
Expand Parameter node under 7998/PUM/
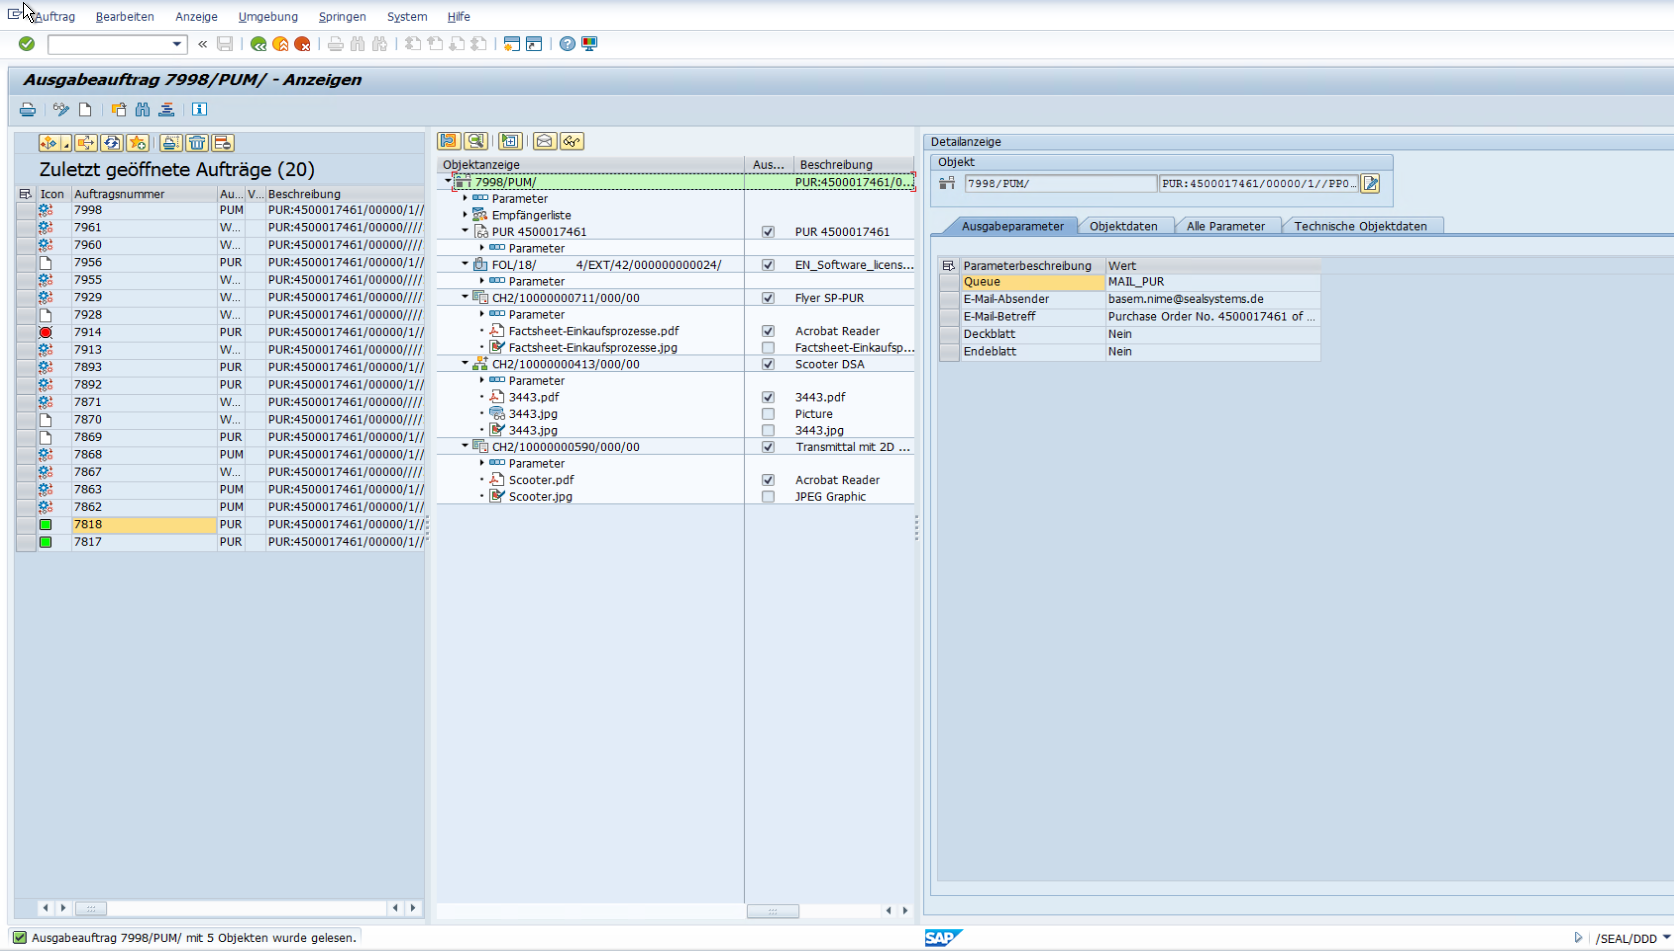tap(465, 198)
